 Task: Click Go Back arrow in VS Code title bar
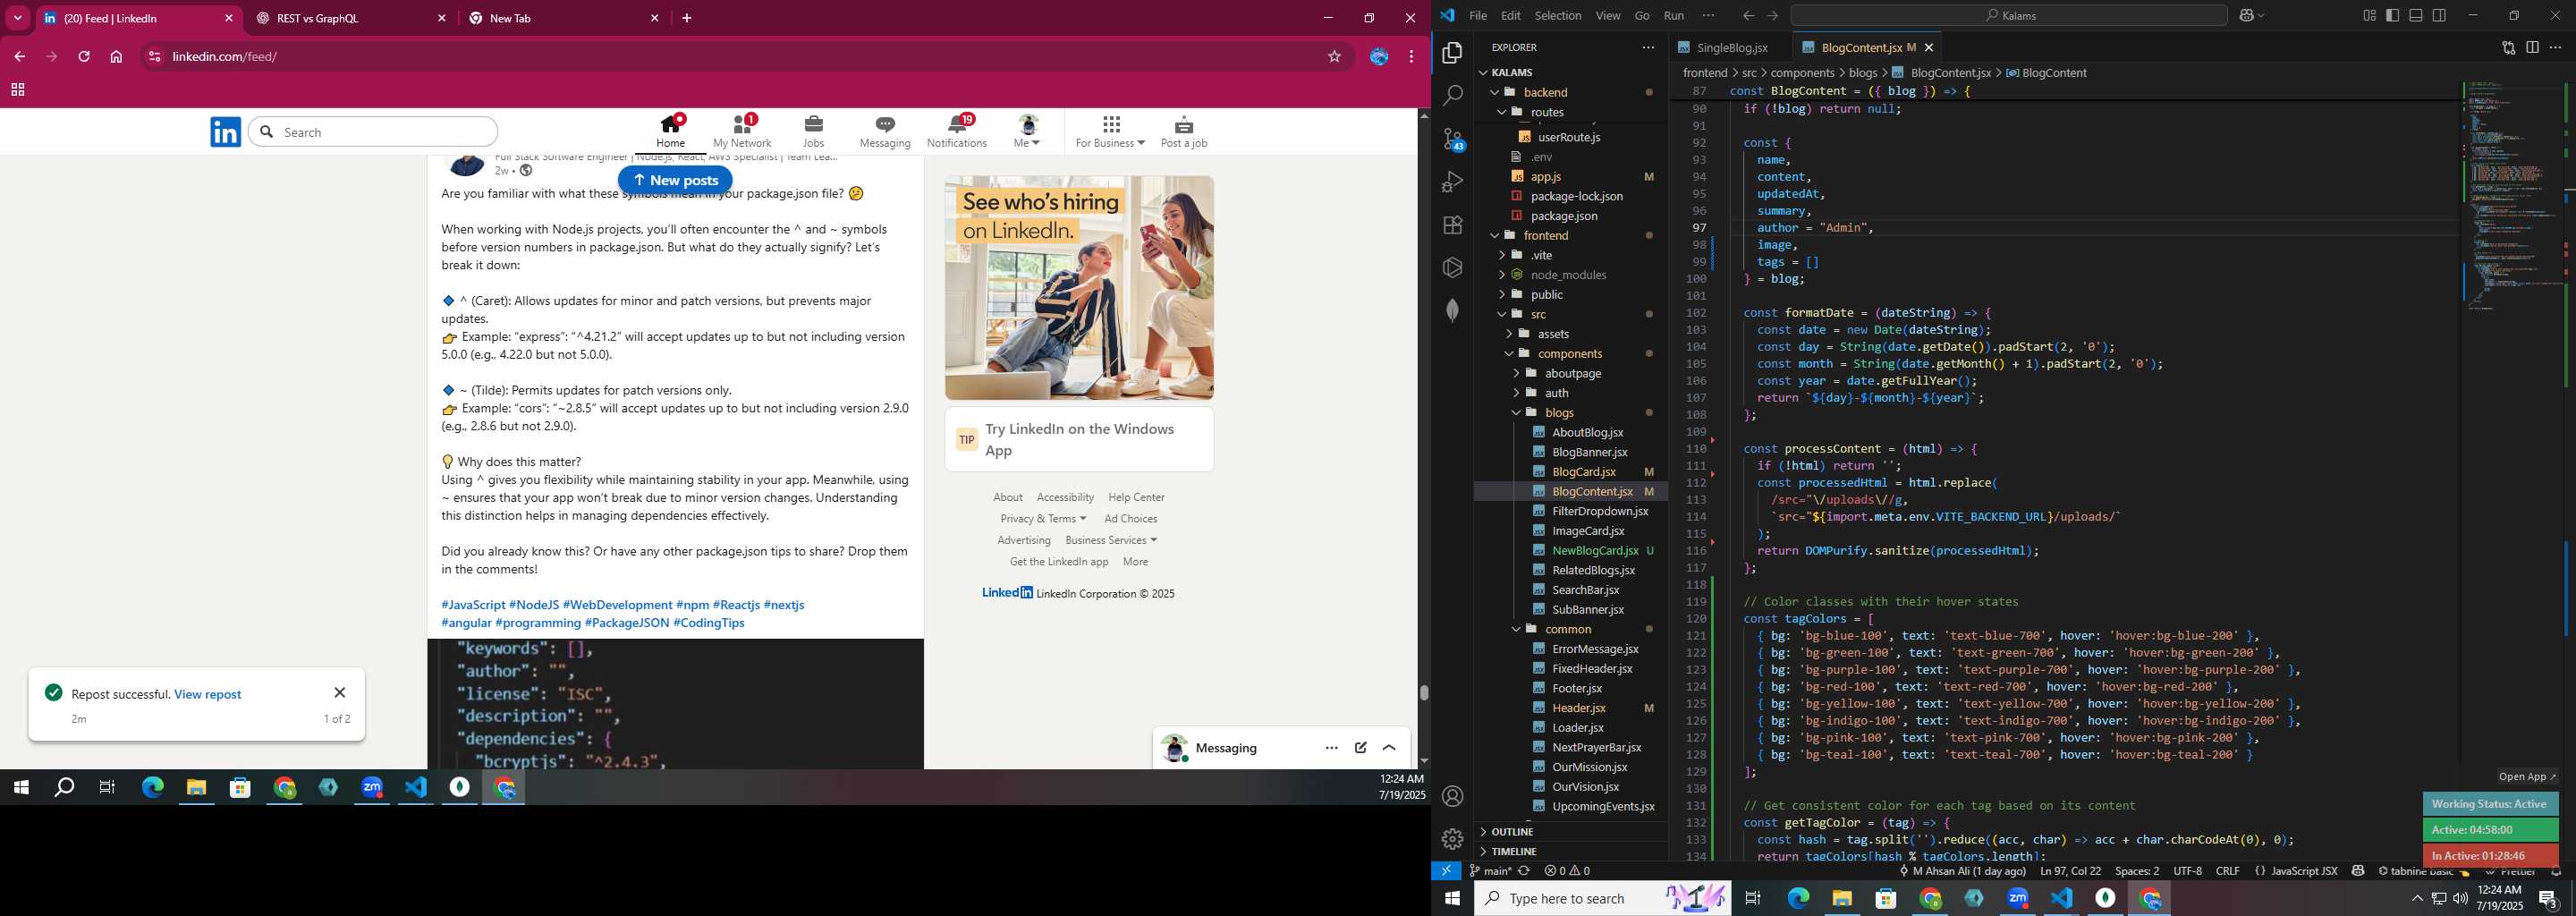click(x=1748, y=16)
